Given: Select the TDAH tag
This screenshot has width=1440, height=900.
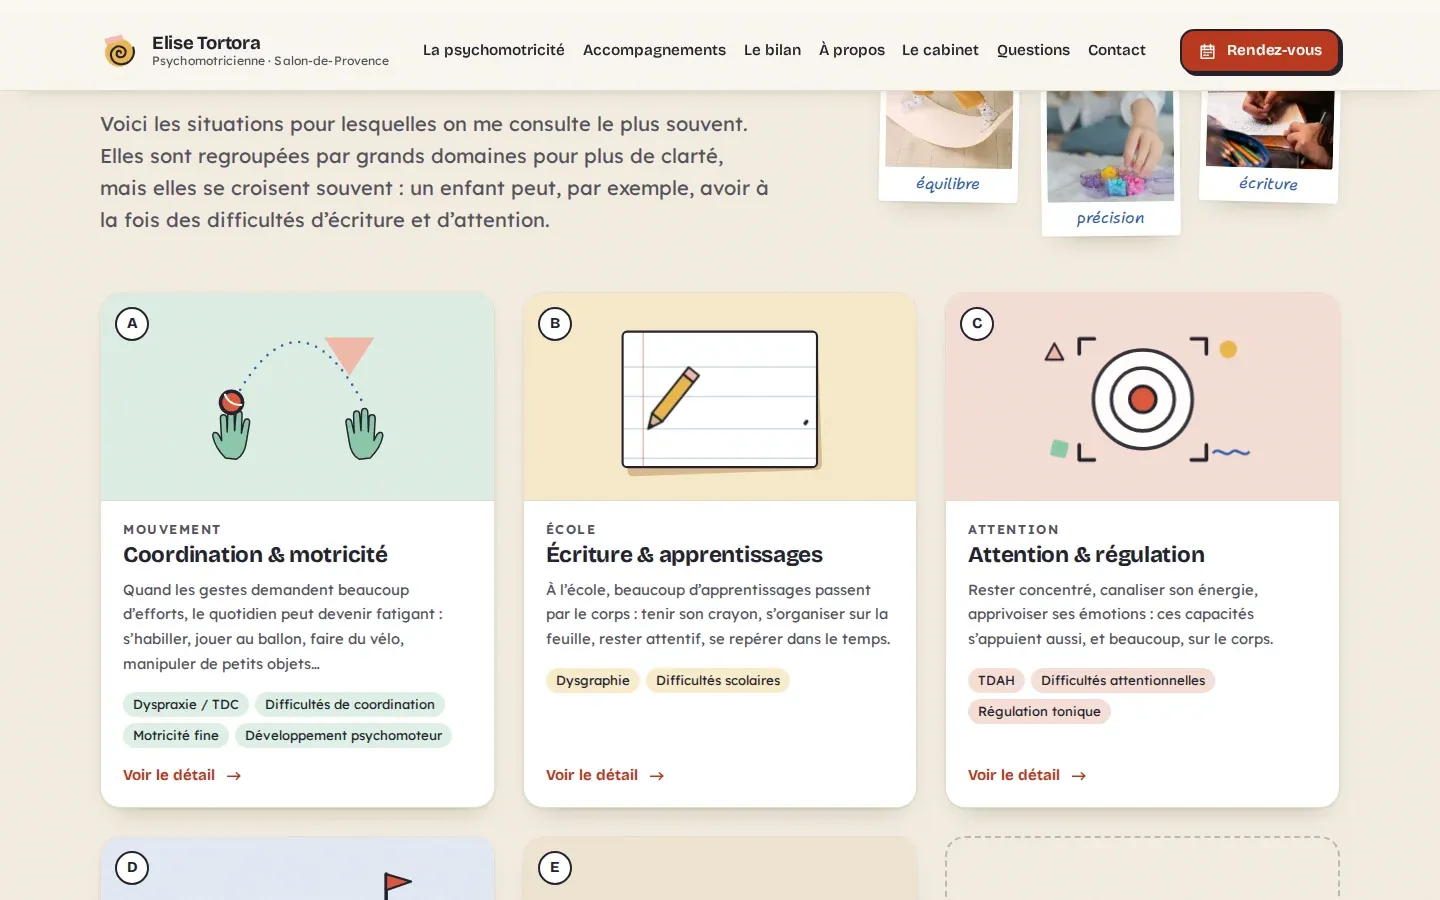Looking at the screenshot, I should click(x=996, y=681).
